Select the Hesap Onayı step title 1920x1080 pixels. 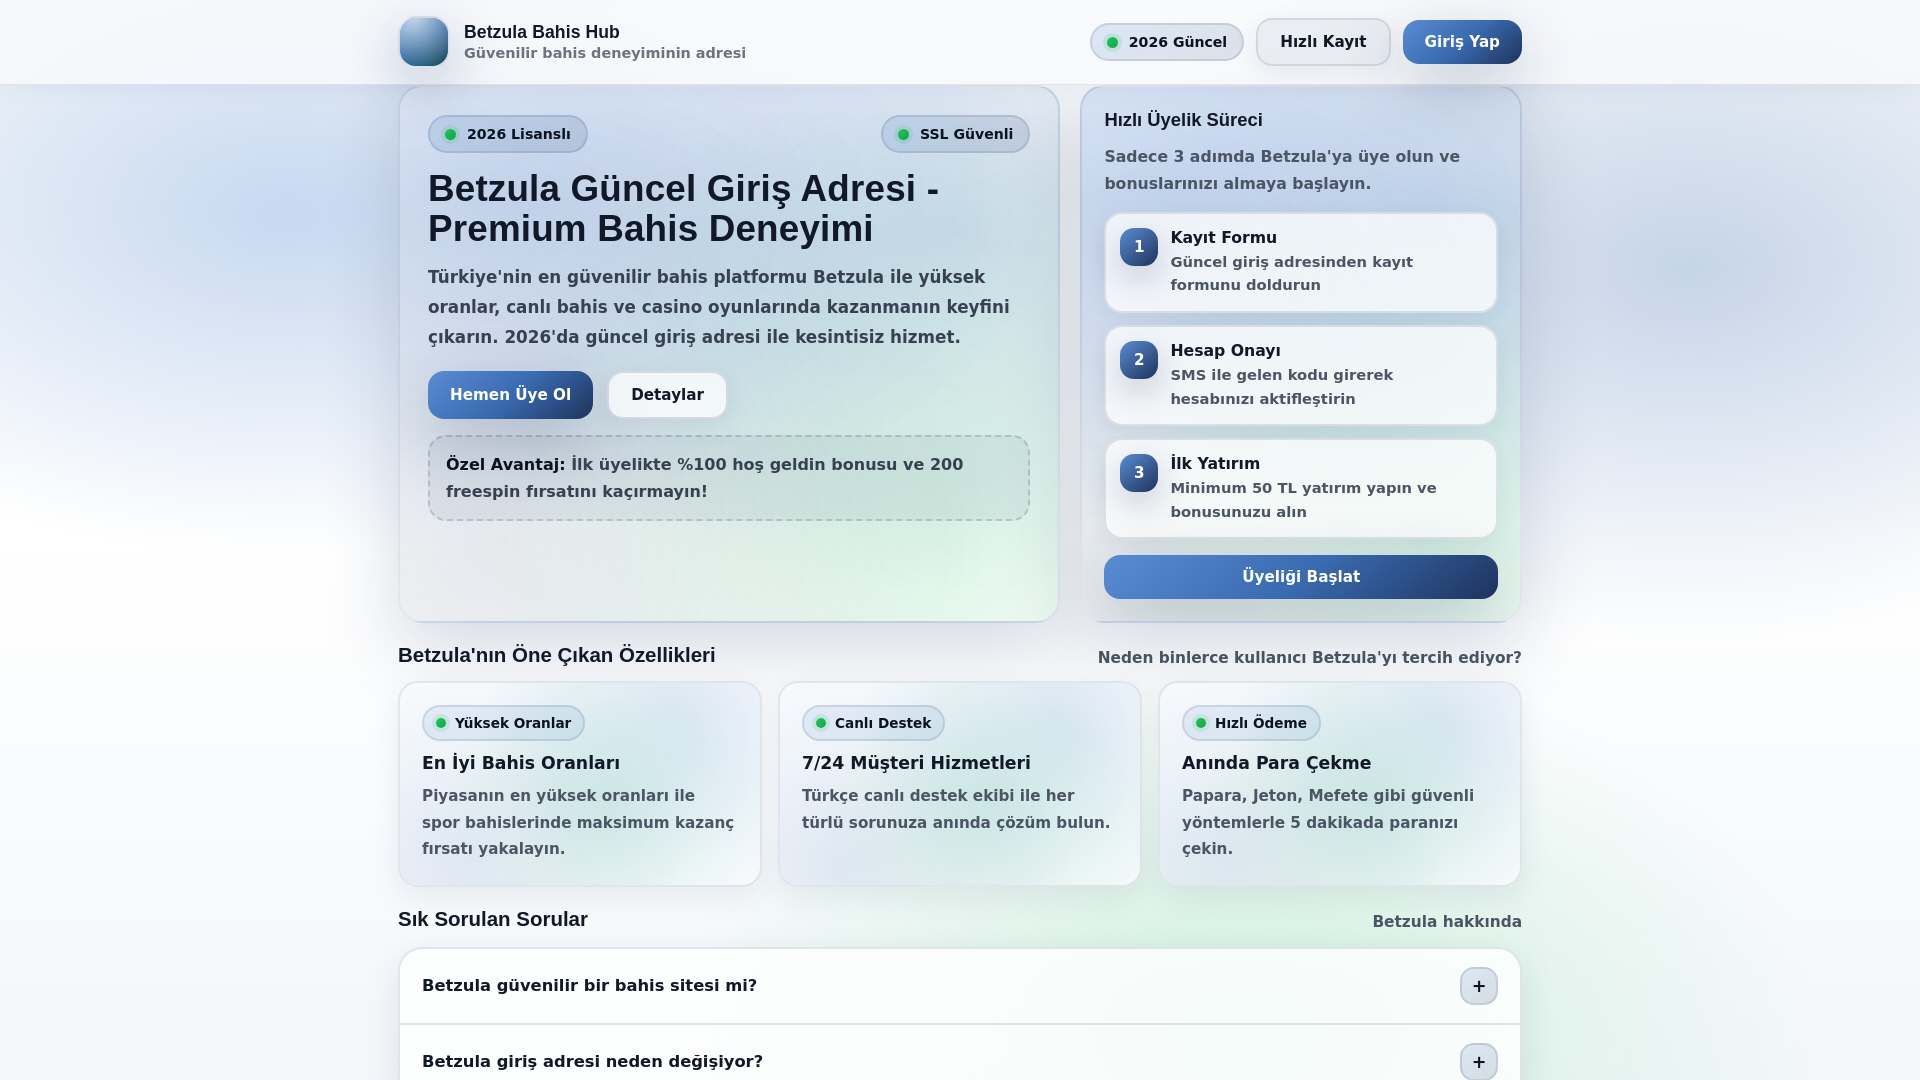pyautogui.click(x=1225, y=351)
